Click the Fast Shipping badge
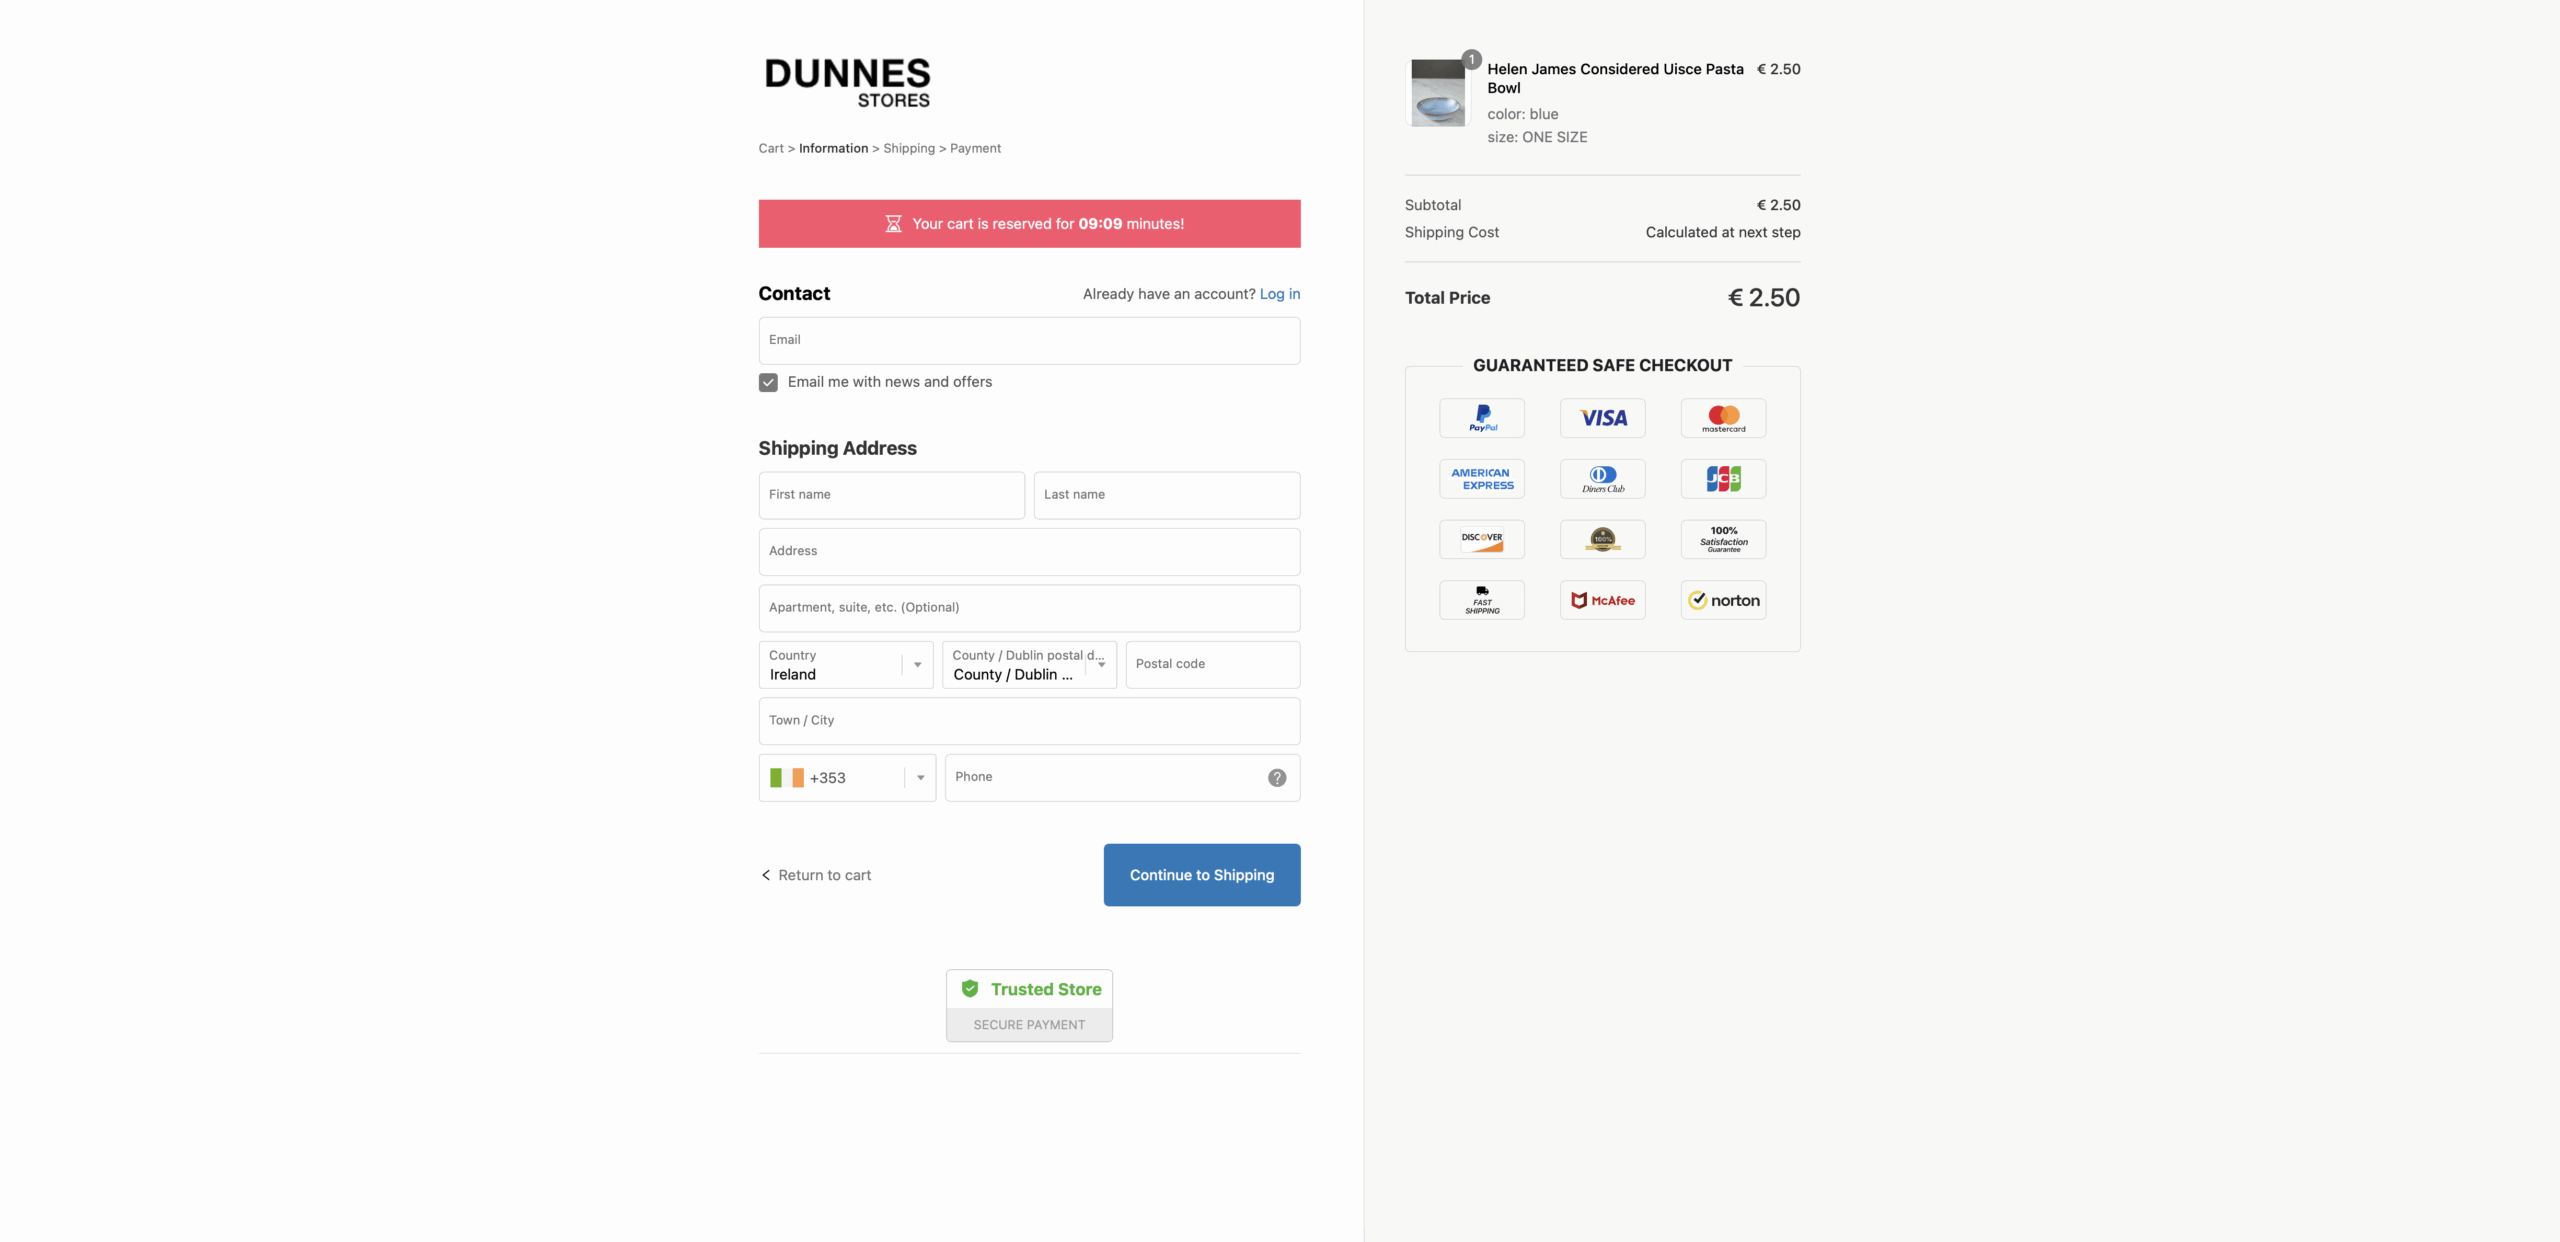2560x1242 pixels. (1482, 600)
